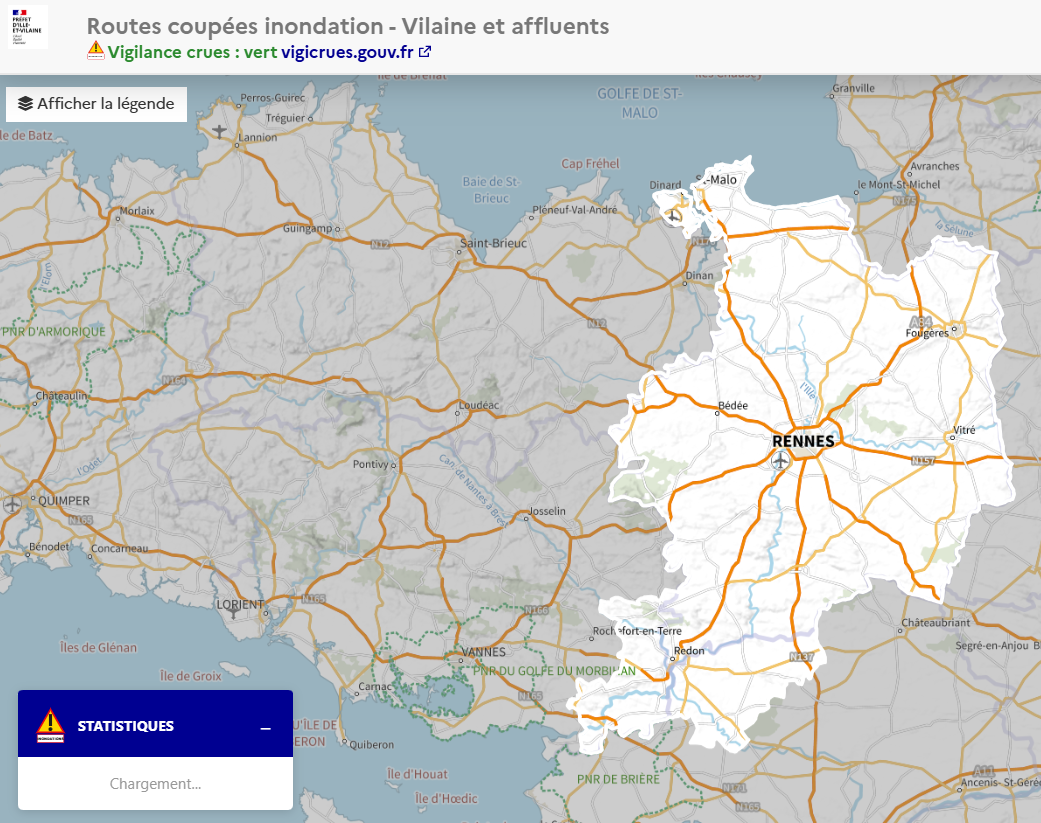
Task: Click the Bédée label on map
Action: click(733, 406)
